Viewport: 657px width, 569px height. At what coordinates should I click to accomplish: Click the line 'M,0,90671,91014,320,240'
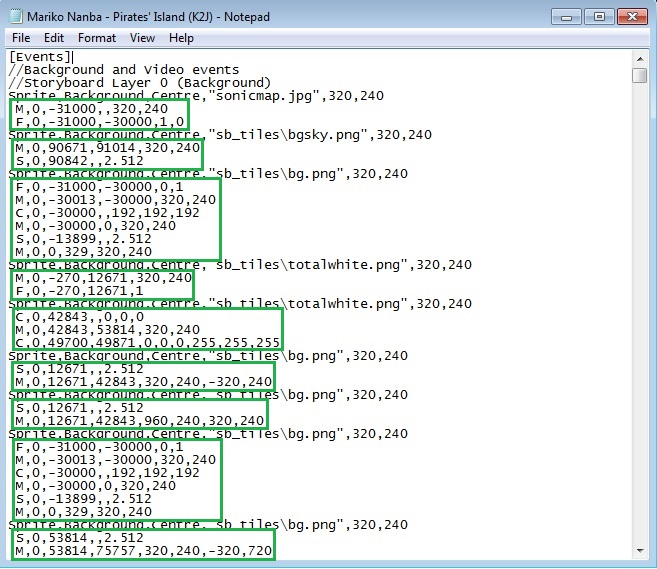[108, 148]
